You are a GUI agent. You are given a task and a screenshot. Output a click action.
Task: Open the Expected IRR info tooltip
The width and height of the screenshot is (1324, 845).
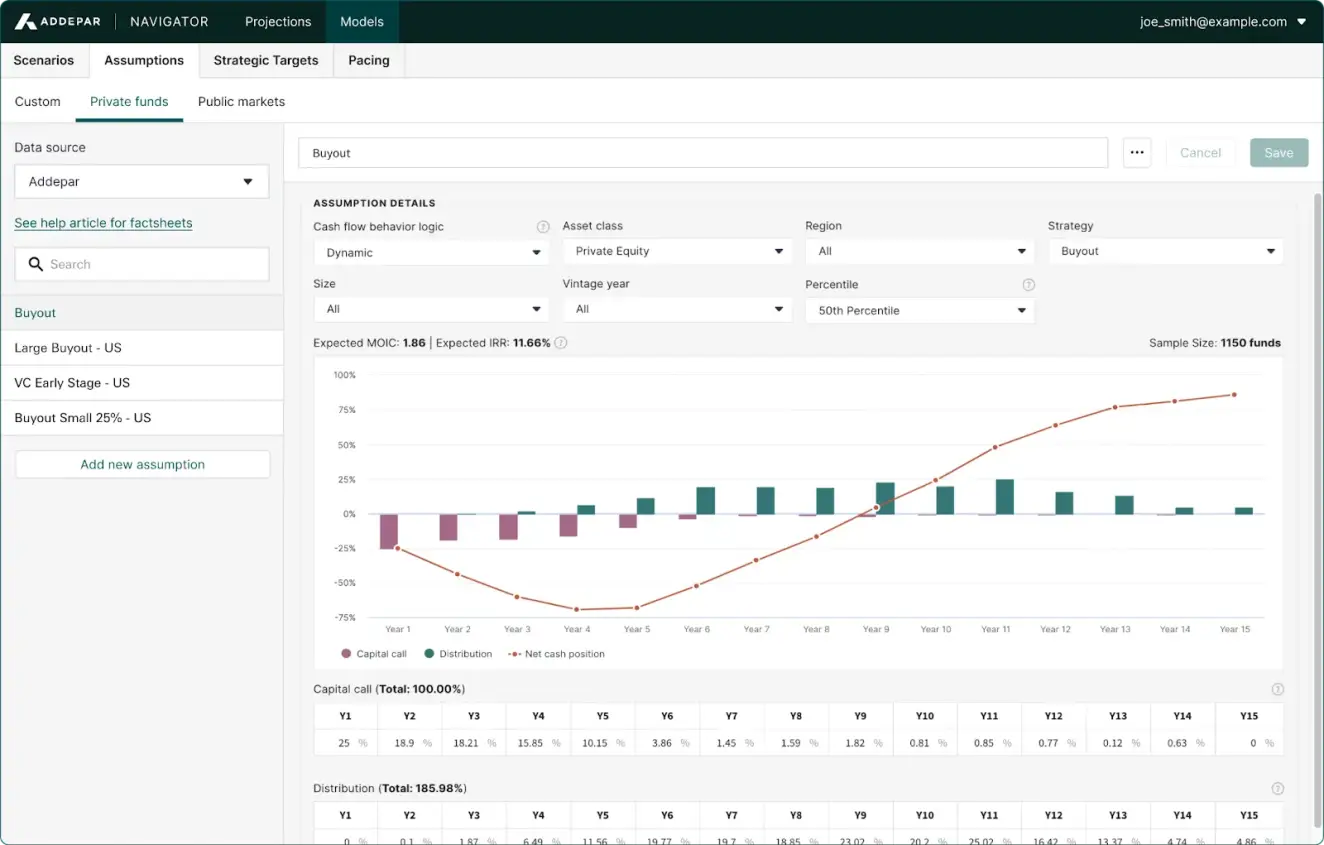pyautogui.click(x=561, y=342)
